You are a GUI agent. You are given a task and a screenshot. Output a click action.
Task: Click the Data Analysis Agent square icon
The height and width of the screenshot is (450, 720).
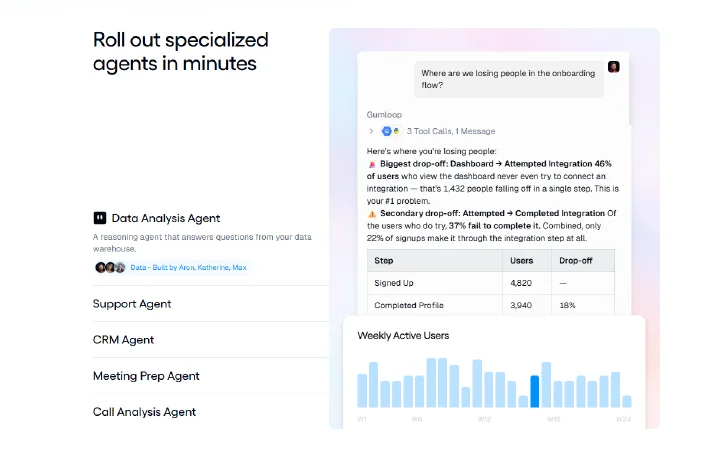(100, 218)
